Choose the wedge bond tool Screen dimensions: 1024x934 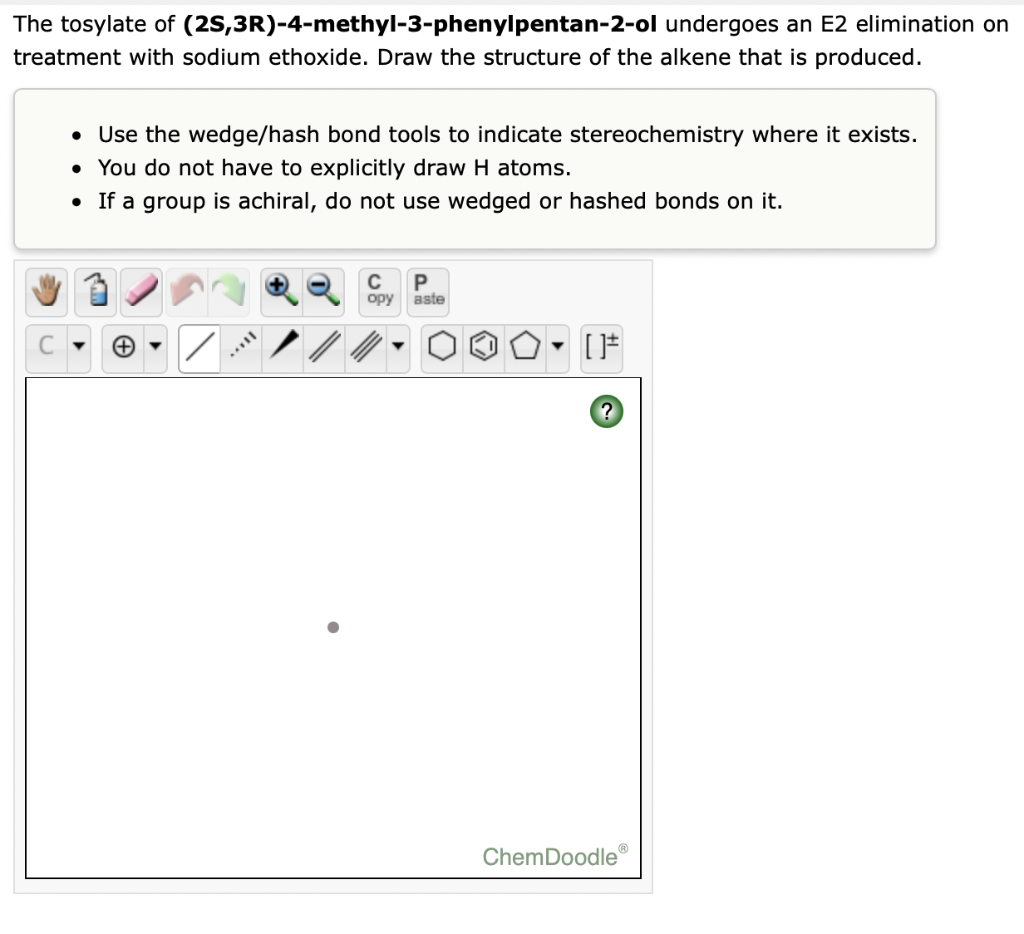[282, 347]
